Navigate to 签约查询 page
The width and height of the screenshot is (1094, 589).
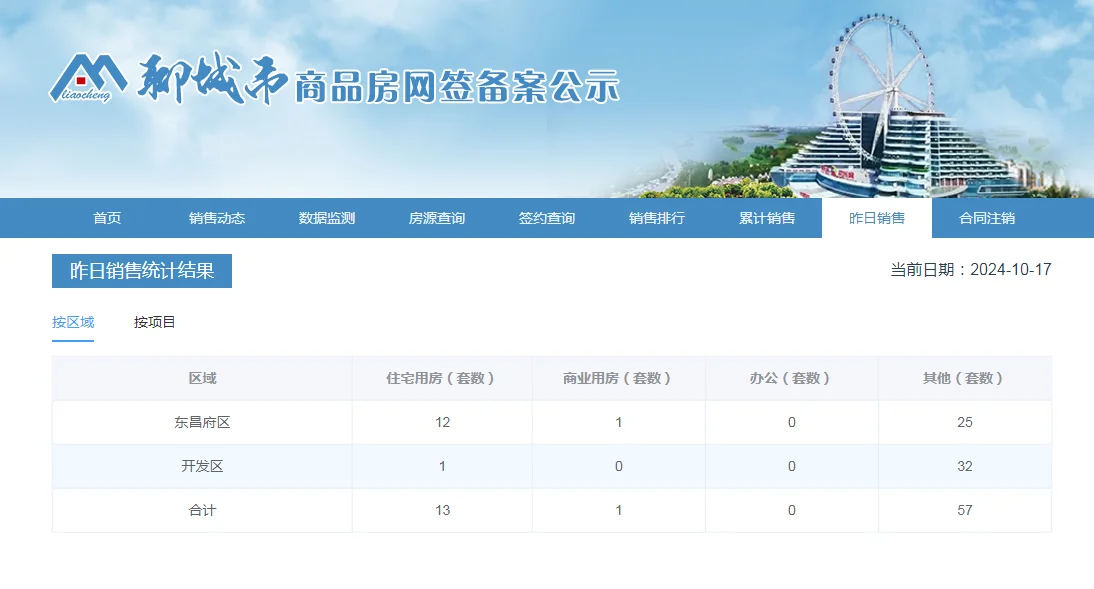[x=547, y=218]
